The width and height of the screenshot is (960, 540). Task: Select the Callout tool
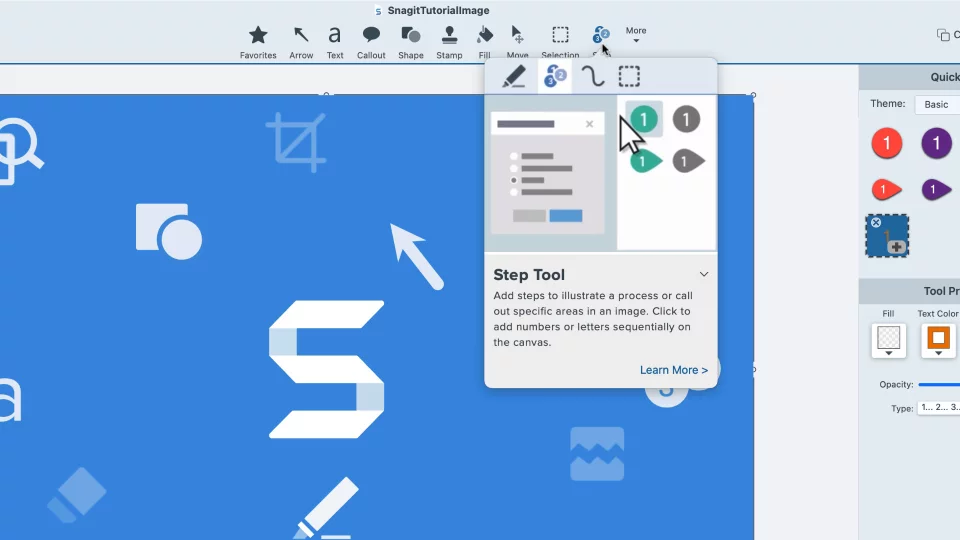tap(371, 42)
